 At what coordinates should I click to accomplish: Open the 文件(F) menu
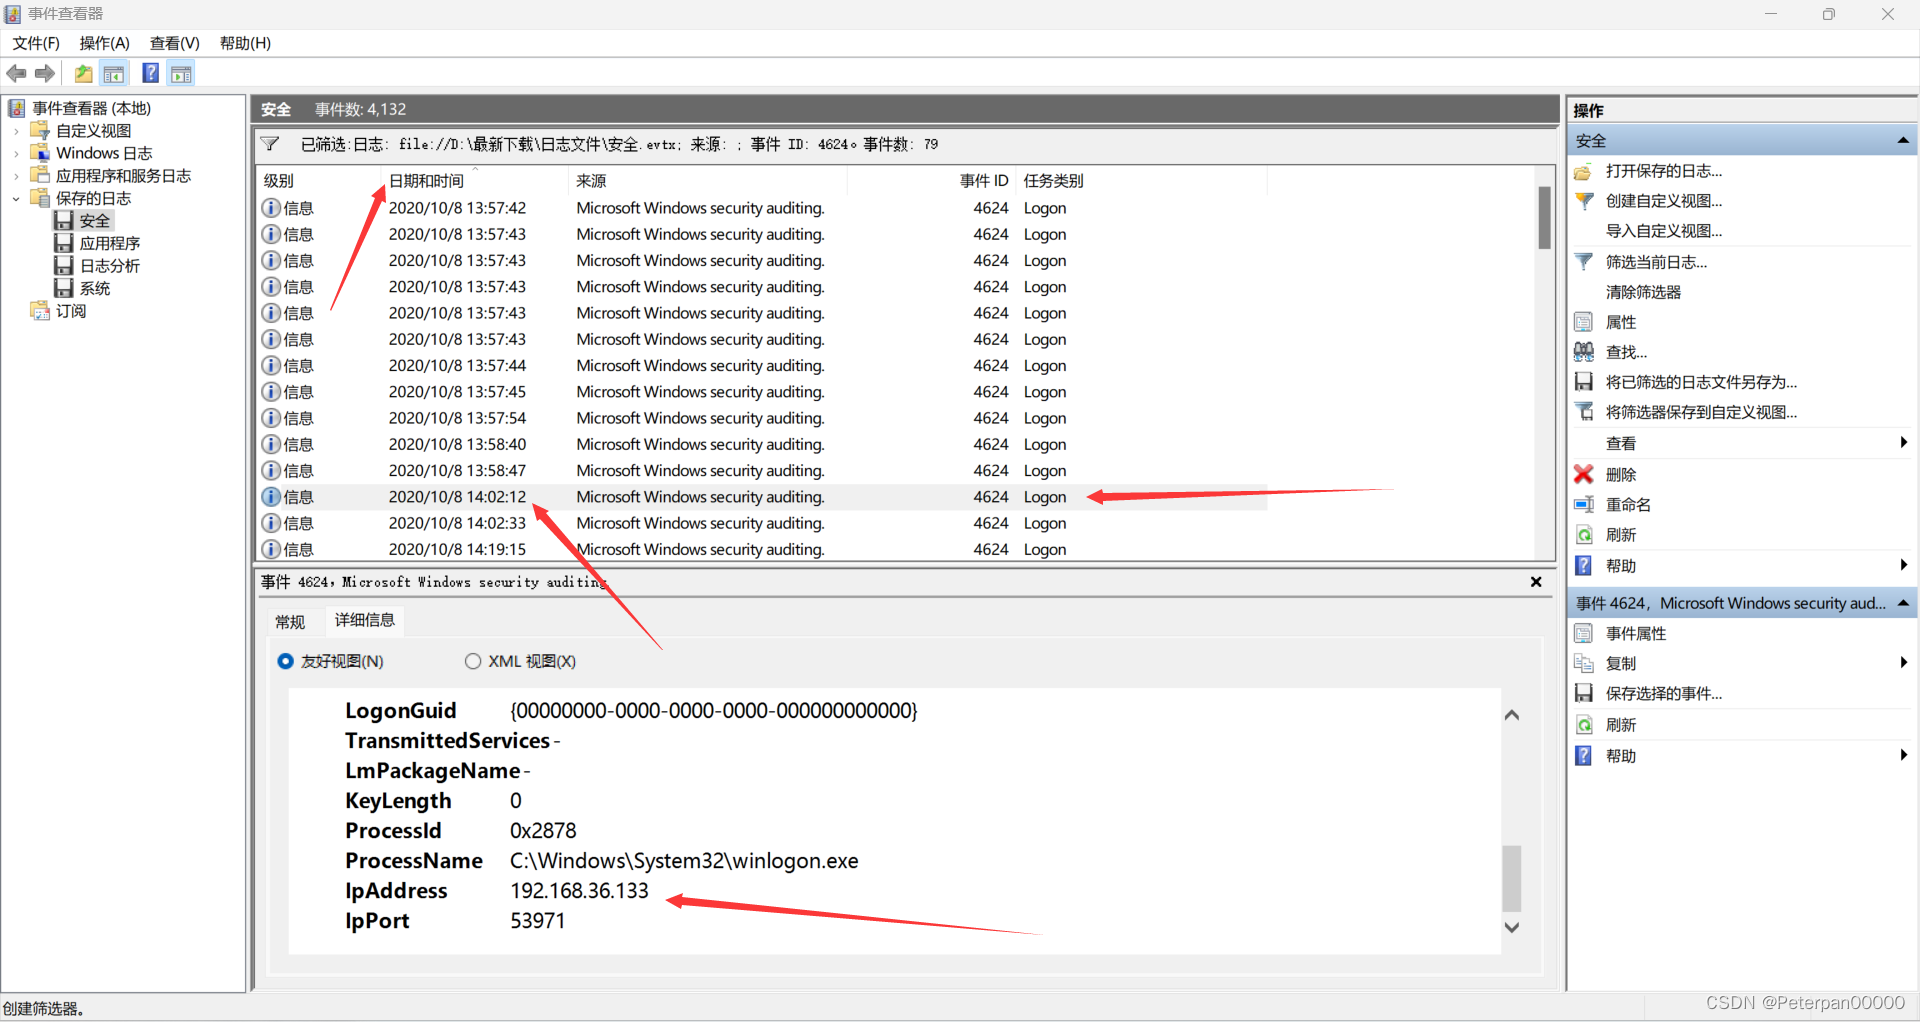[36, 43]
